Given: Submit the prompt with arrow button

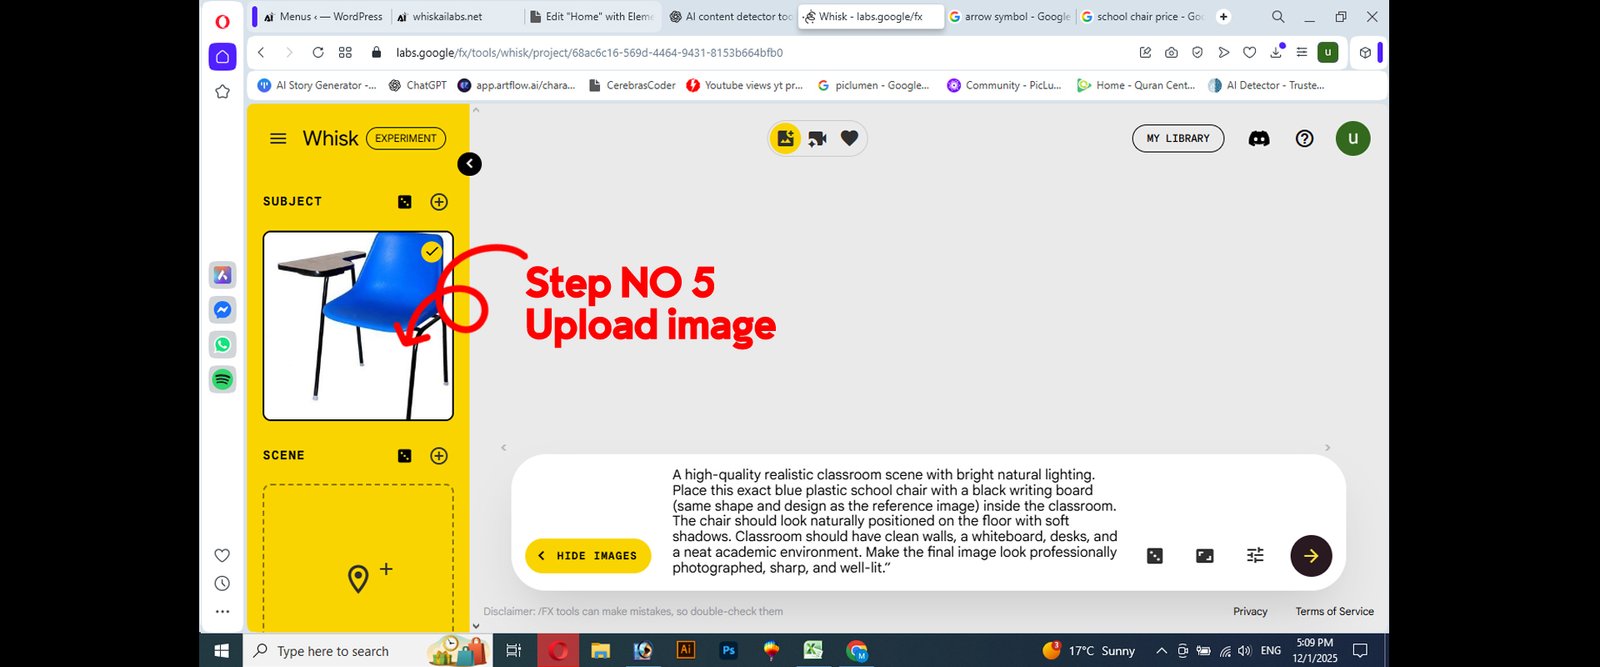Looking at the screenshot, I should pos(1310,556).
